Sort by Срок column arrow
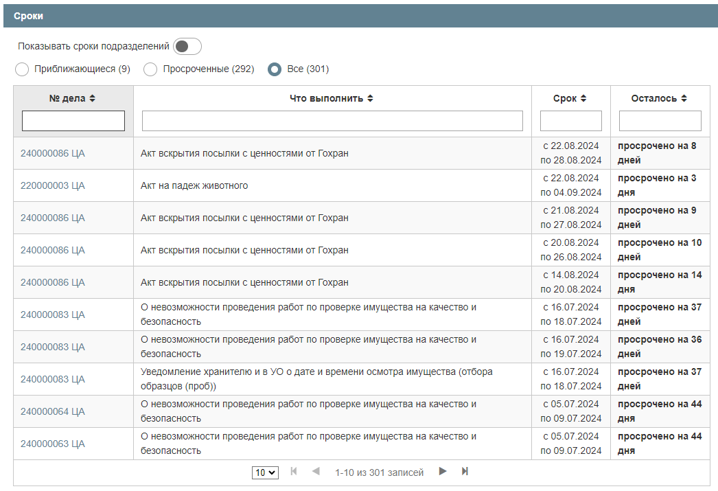718x491 pixels. (583, 98)
